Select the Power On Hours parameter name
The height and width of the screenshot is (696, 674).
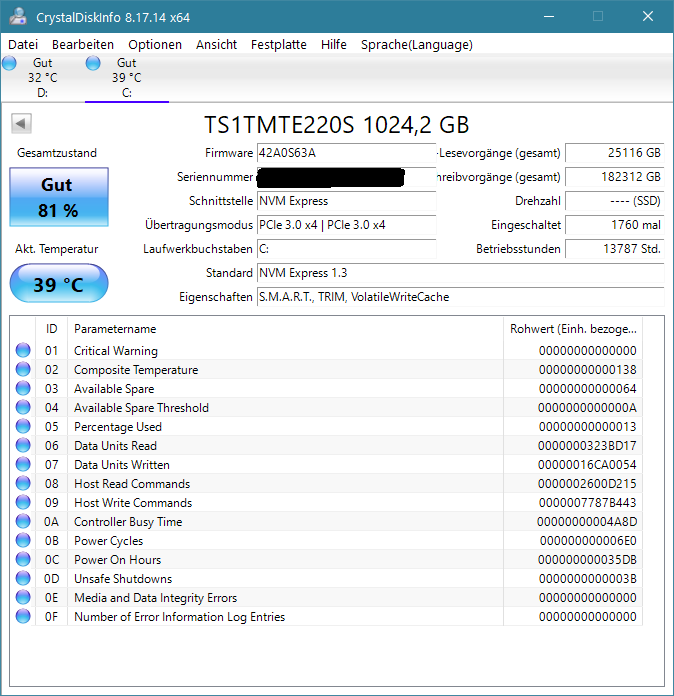[x=118, y=560]
